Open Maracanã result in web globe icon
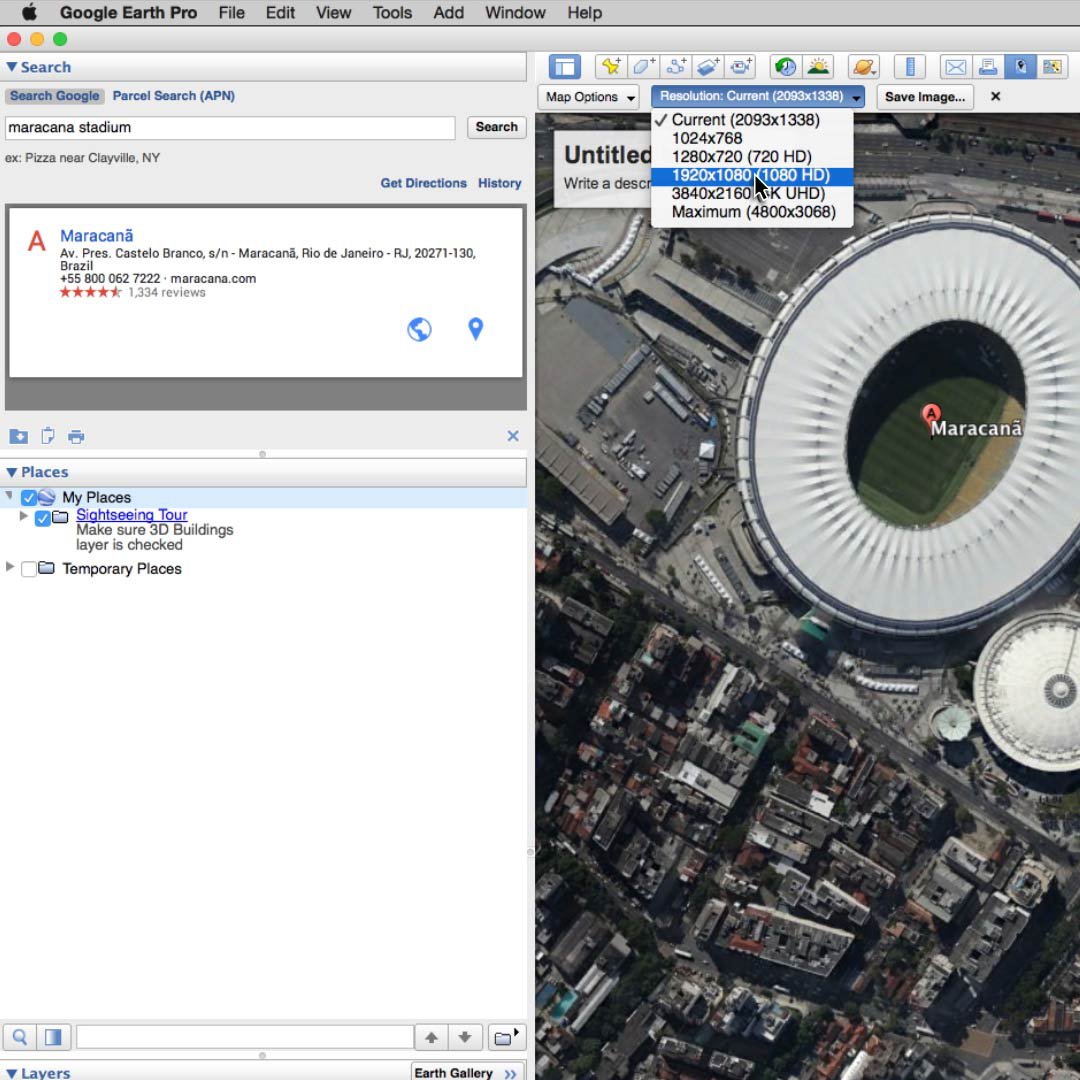1080x1080 pixels. pyautogui.click(x=419, y=329)
